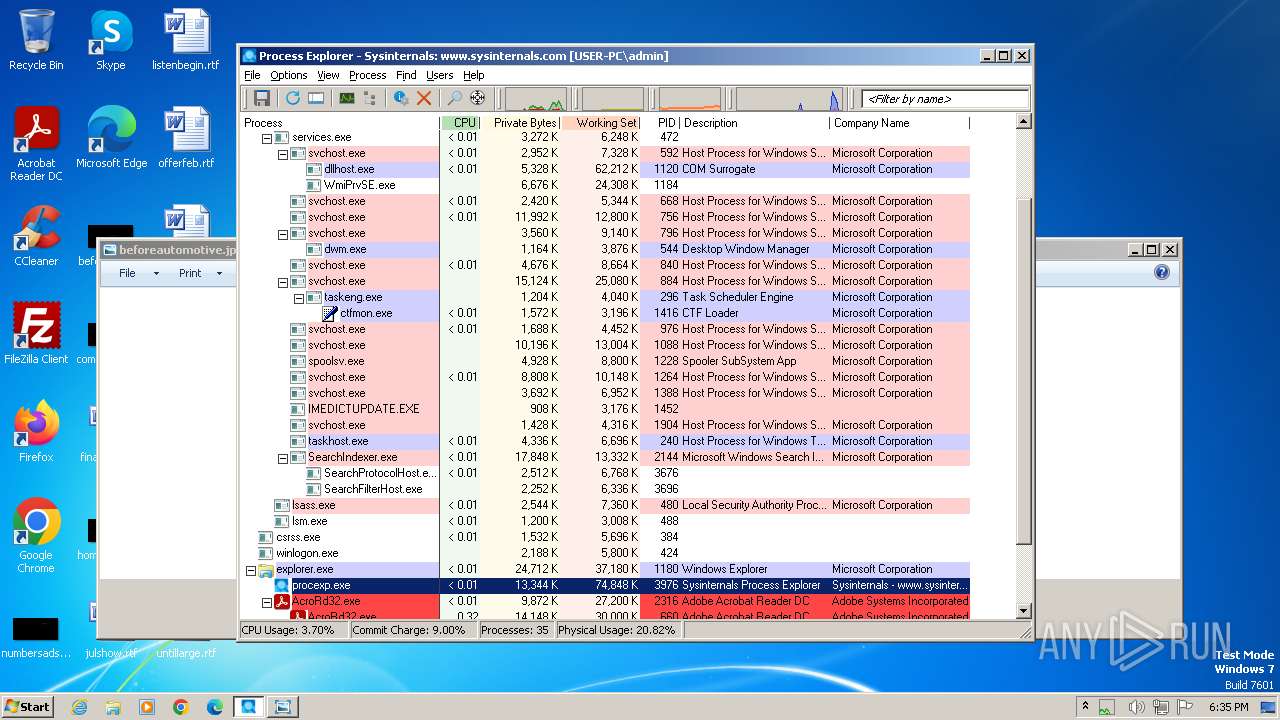Collapse svchost.exe PID 796 tree node
The width and height of the screenshot is (1280, 720).
pos(282,234)
